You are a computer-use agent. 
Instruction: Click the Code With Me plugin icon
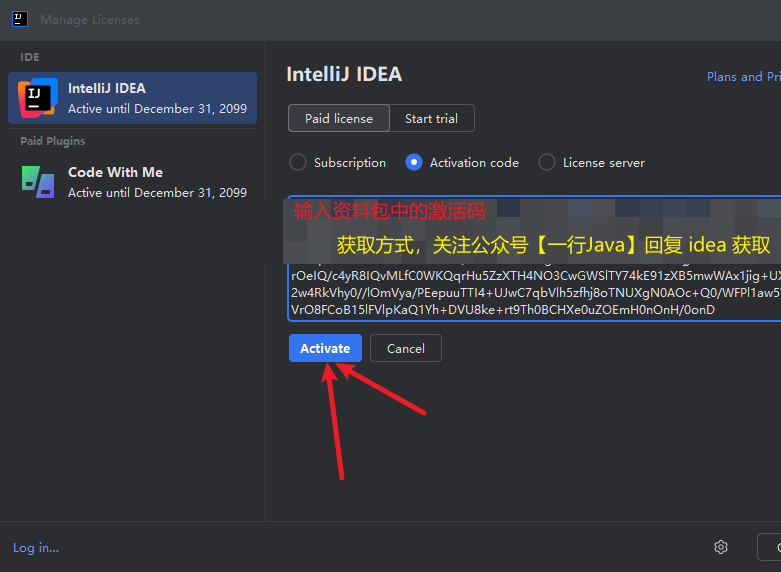[38, 182]
